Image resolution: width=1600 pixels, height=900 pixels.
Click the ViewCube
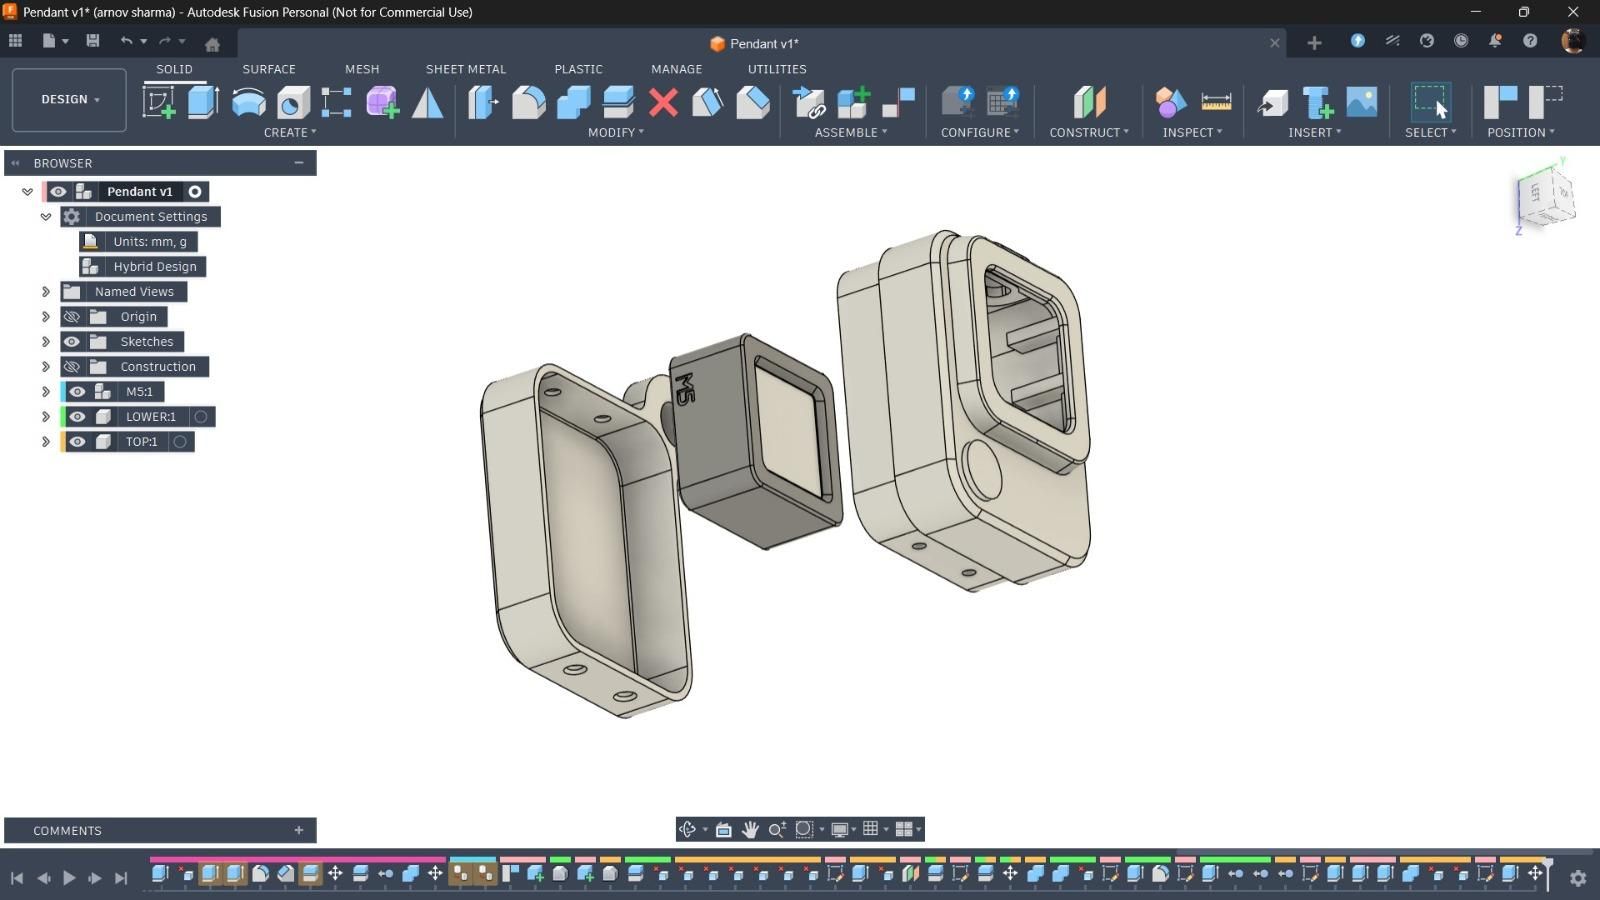pyautogui.click(x=1544, y=197)
